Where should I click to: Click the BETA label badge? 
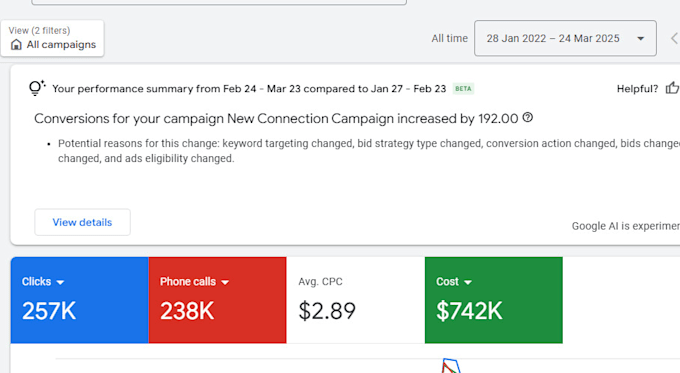(463, 88)
